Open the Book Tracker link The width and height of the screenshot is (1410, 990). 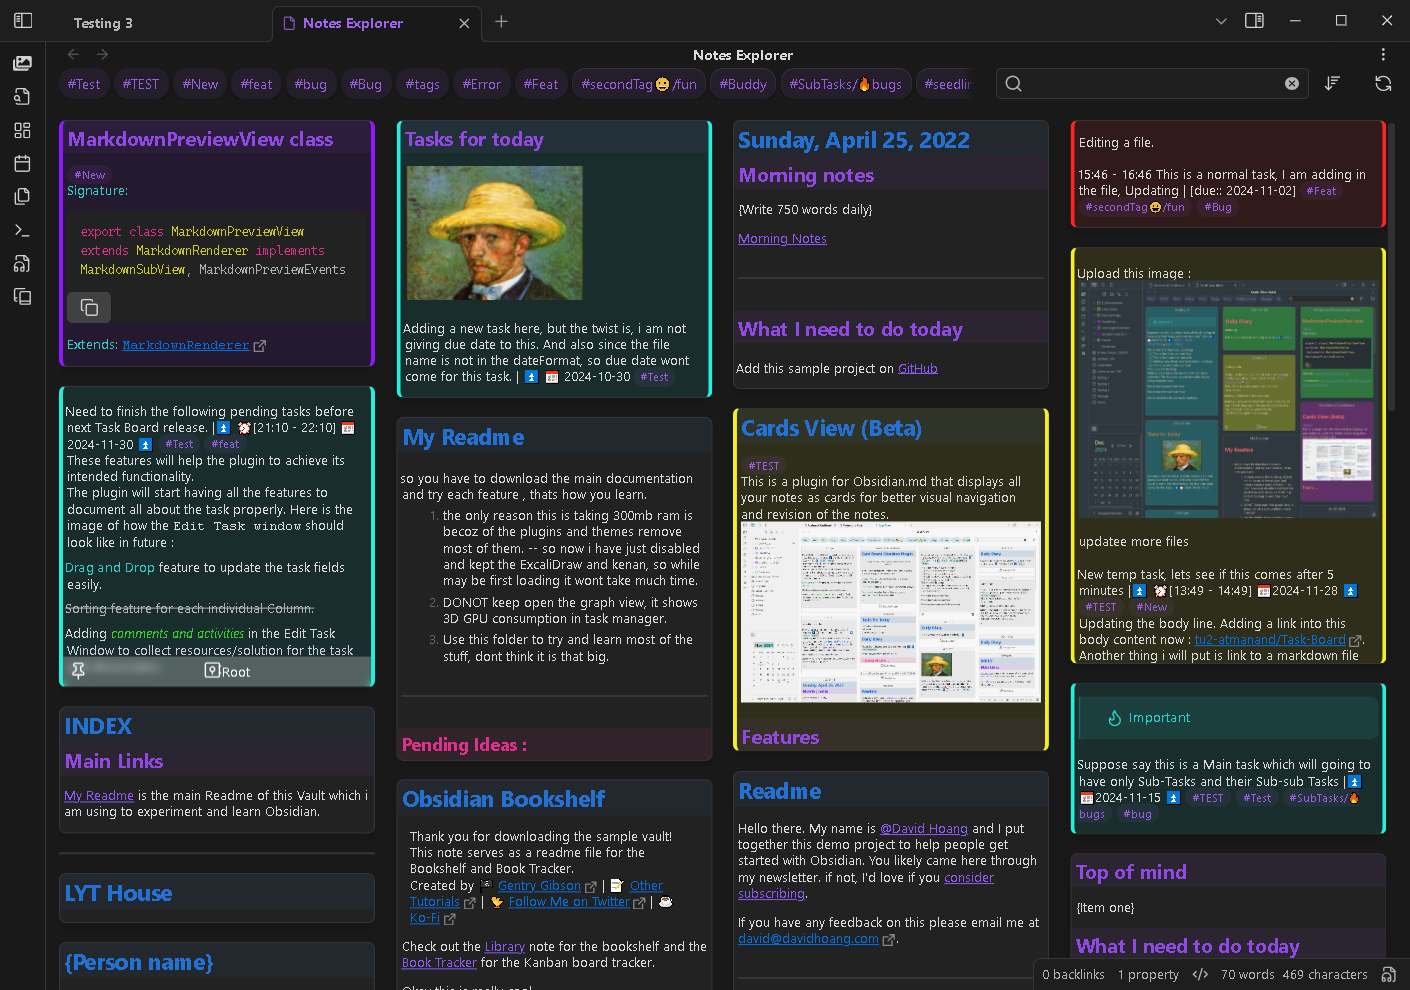click(x=439, y=962)
